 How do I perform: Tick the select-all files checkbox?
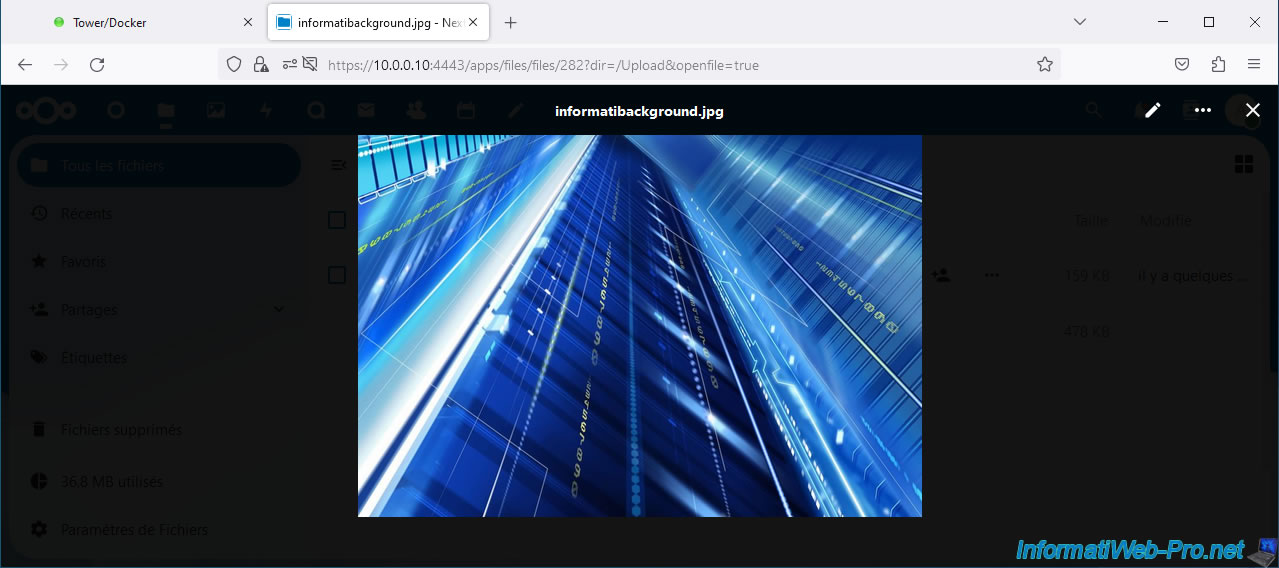point(337,220)
